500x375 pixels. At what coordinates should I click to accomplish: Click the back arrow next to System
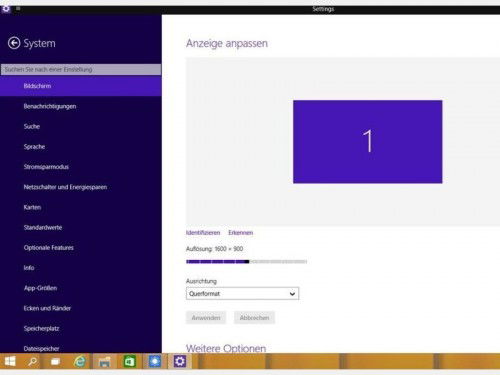[14, 43]
